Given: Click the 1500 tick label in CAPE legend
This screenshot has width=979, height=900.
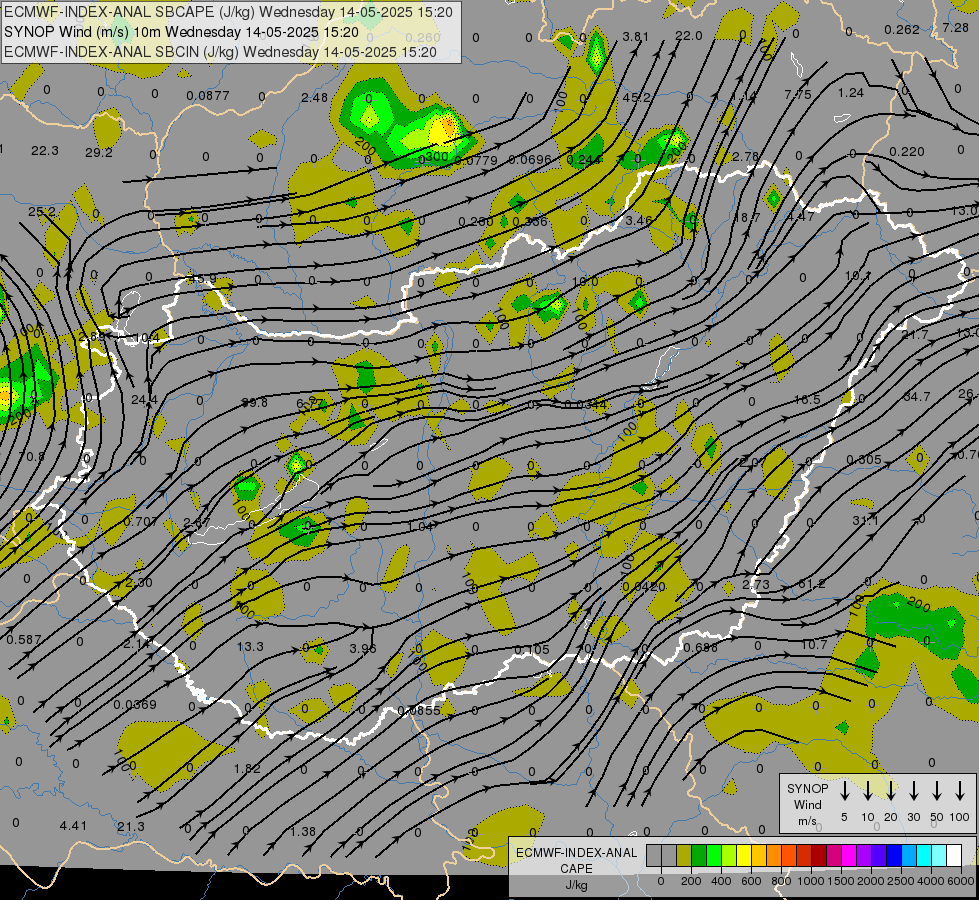Looking at the screenshot, I should coord(840,881).
